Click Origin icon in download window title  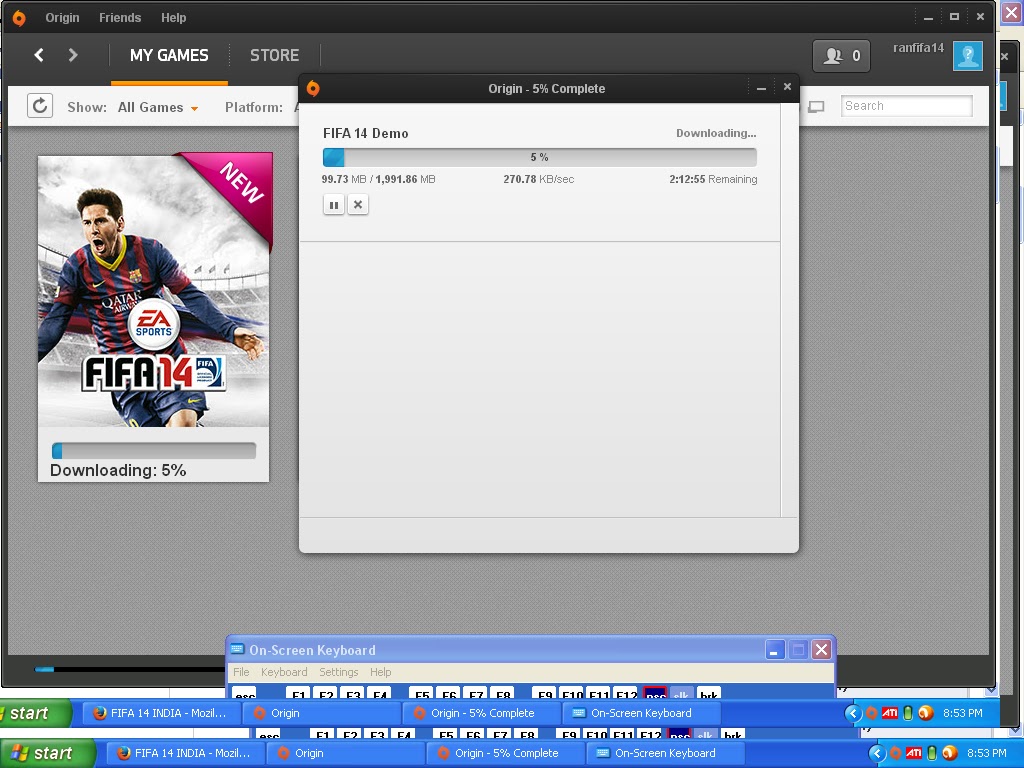tap(313, 88)
